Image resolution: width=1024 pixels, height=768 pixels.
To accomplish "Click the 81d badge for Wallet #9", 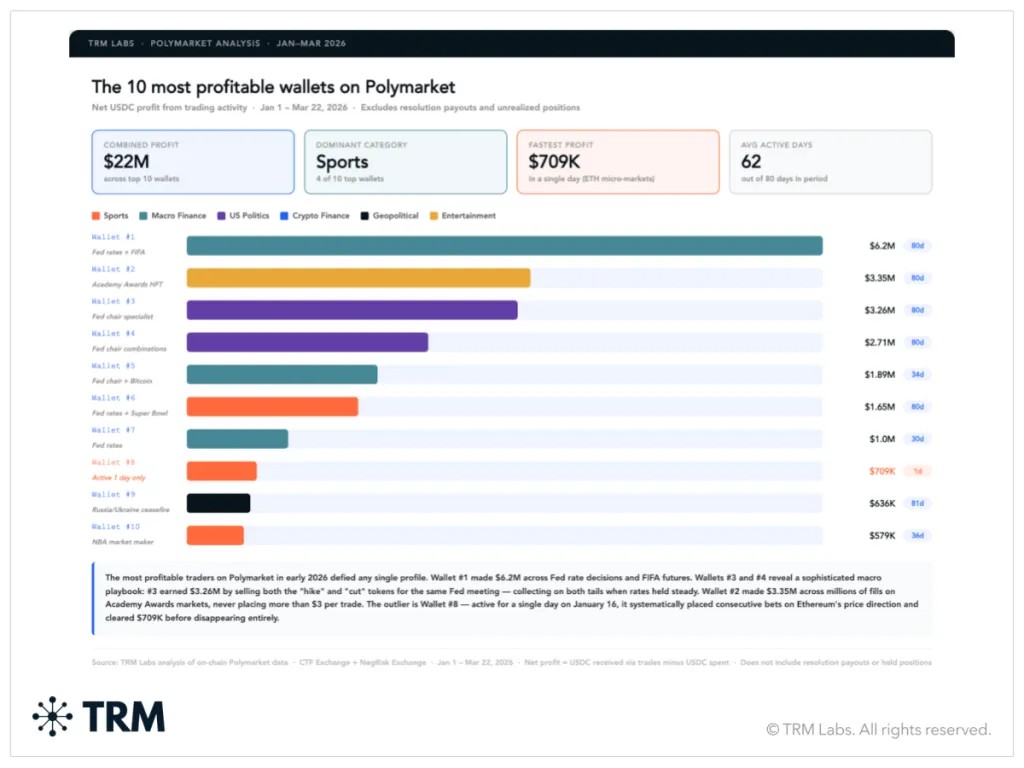I will click(917, 503).
